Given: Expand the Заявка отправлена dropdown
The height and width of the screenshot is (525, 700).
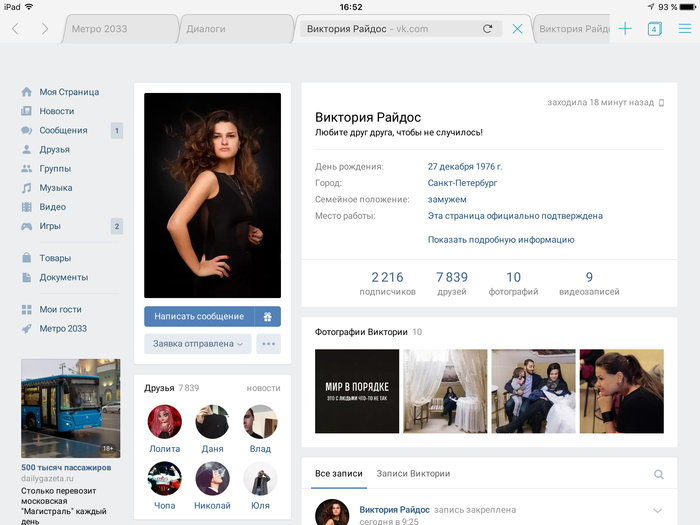Looking at the screenshot, I should 197,344.
